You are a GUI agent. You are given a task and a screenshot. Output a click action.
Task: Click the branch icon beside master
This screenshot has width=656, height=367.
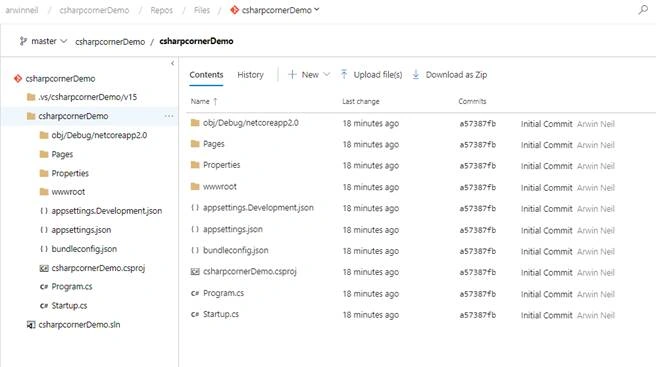pyautogui.click(x=23, y=41)
